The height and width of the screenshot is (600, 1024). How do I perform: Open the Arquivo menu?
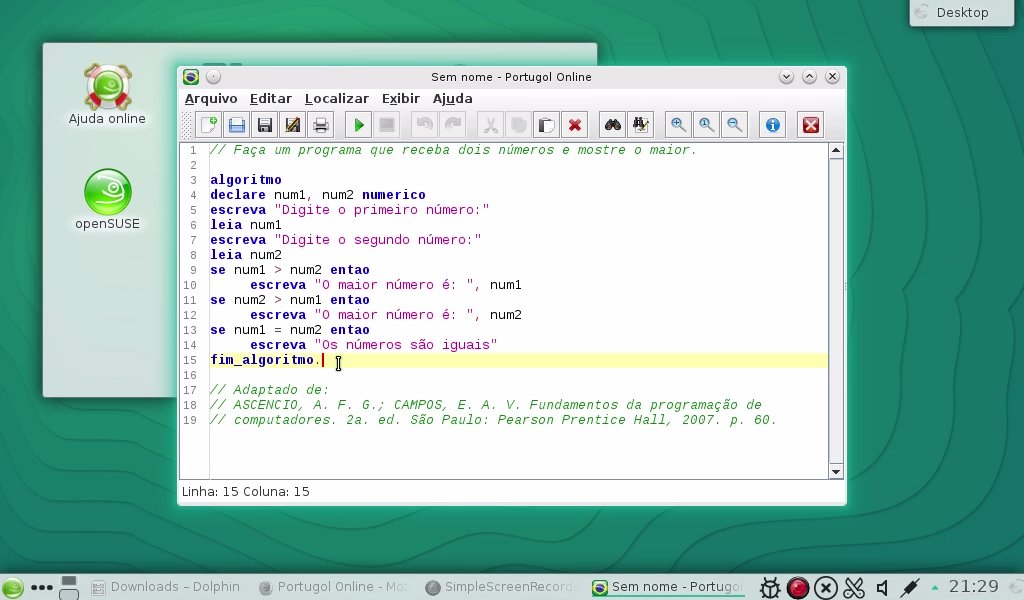click(x=211, y=99)
